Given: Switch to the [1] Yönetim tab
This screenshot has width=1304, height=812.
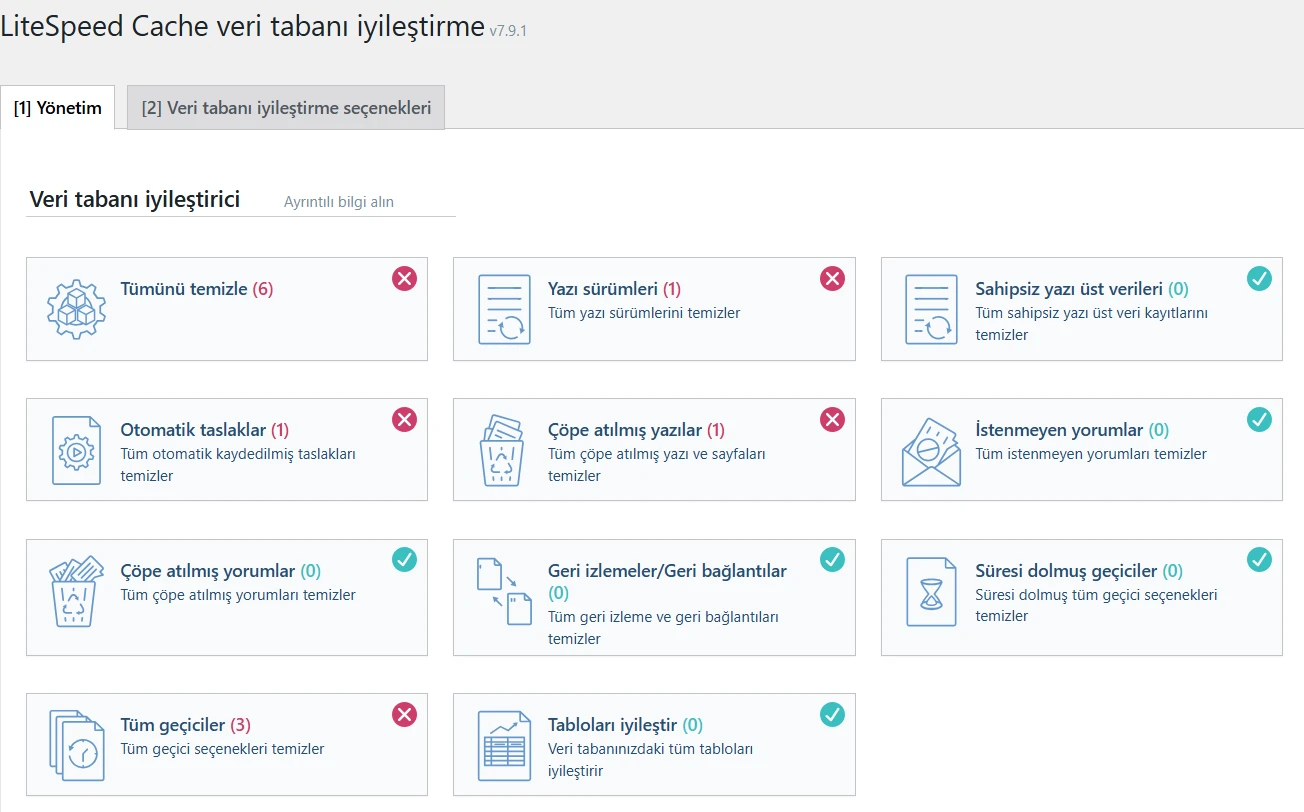Looking at the screenshot, I should [58, 108].
